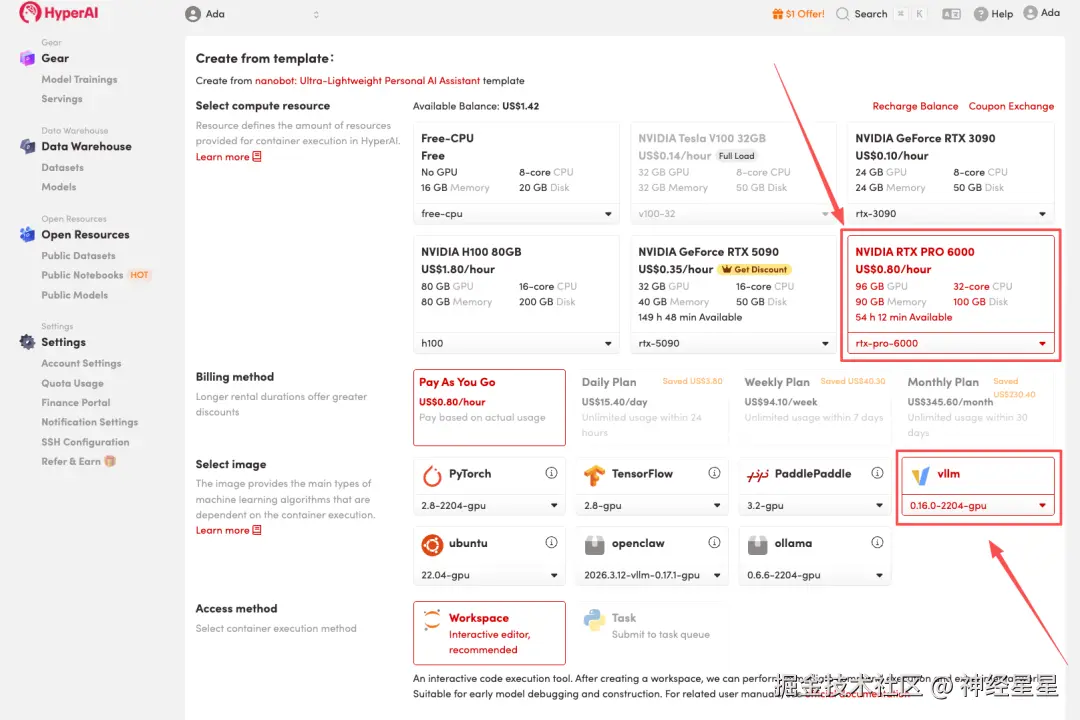The image size is (1080, 720).
Task: Open the nanobot template link
Action: tap(367, 81)
